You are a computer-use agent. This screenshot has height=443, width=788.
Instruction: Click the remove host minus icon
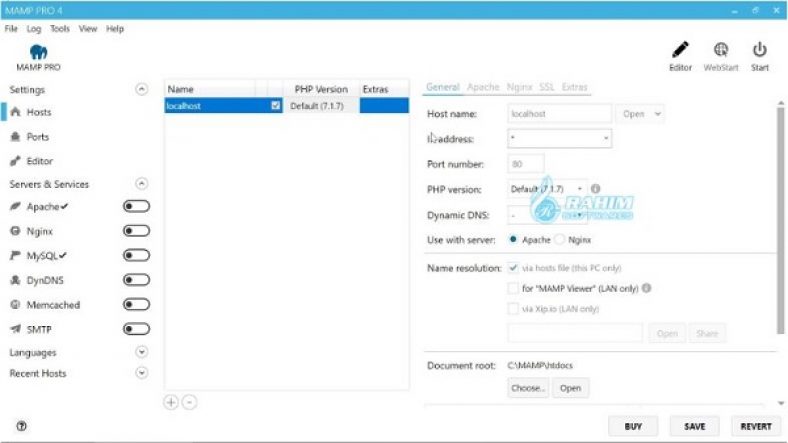click(x=189, y=402)
